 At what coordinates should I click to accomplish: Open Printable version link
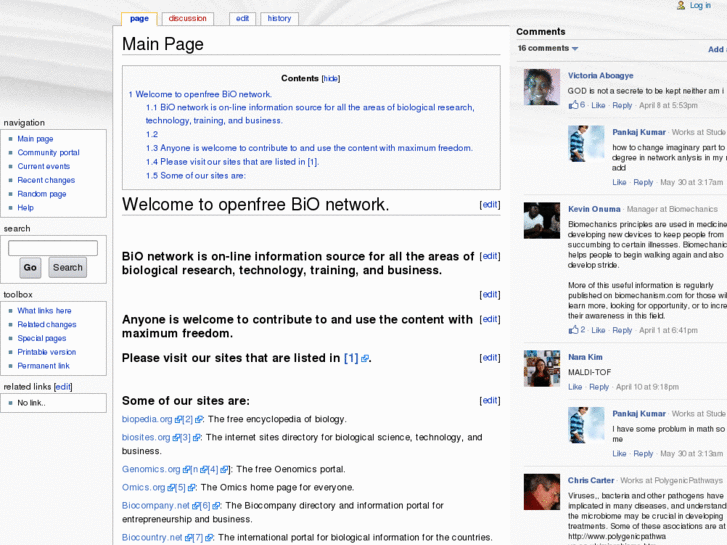[x=47, y=352]
